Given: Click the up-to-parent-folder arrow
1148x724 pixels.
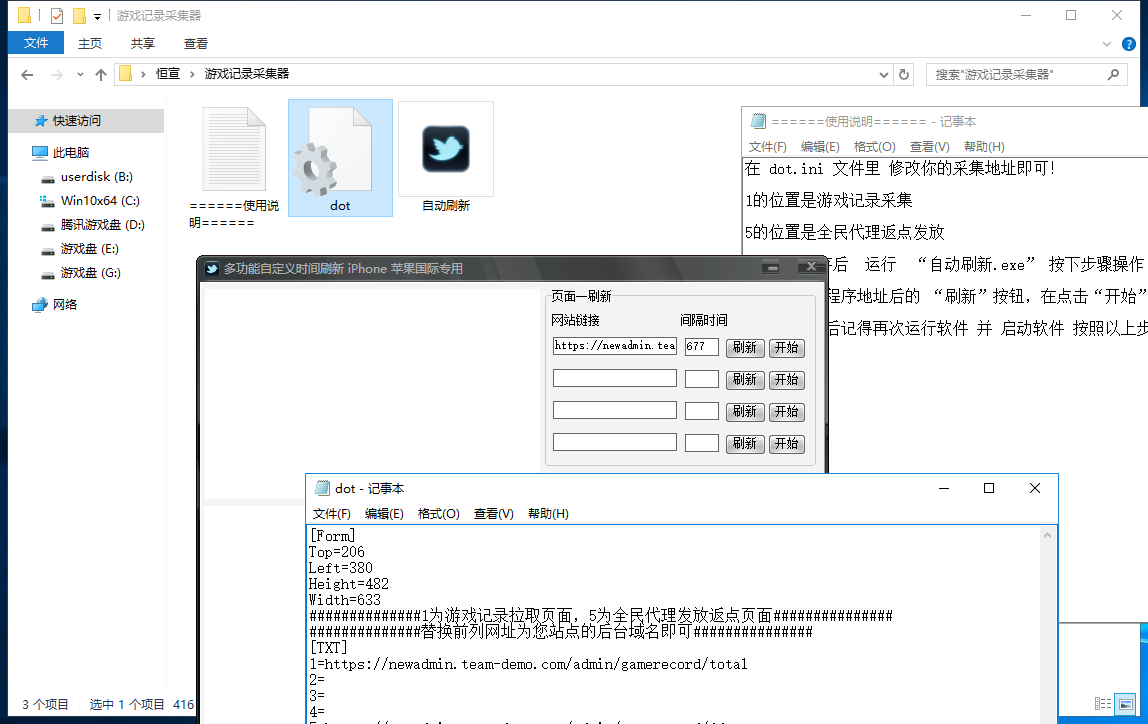Looking at the screenshot, I should (100, 73).
